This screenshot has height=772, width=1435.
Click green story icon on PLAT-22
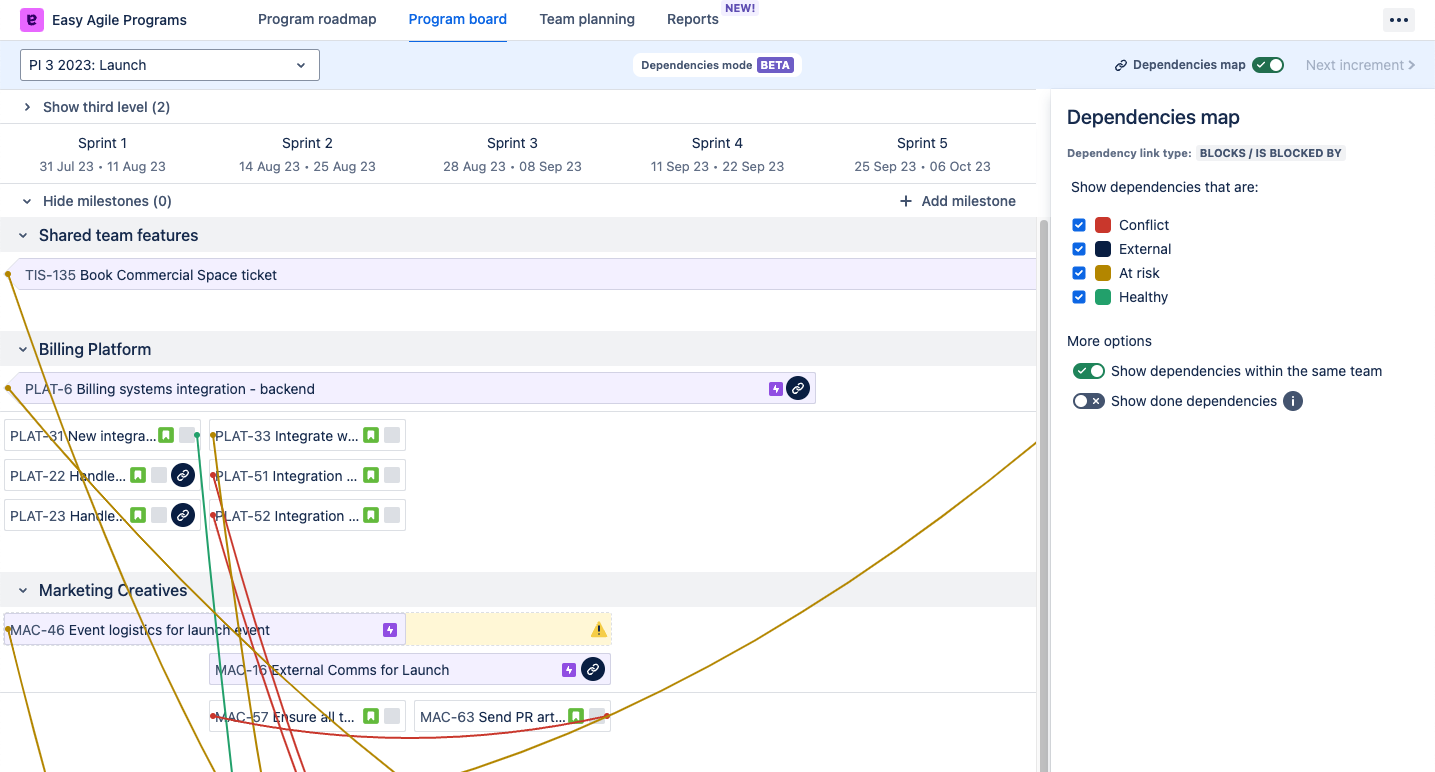pyautogui.click(x=138, y=475)
